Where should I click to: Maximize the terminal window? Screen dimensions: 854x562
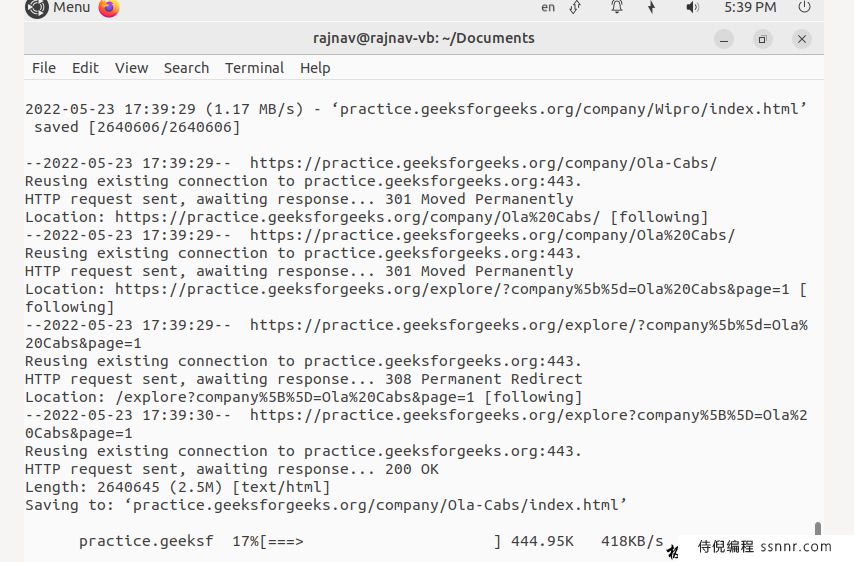(x=762, y=39)
